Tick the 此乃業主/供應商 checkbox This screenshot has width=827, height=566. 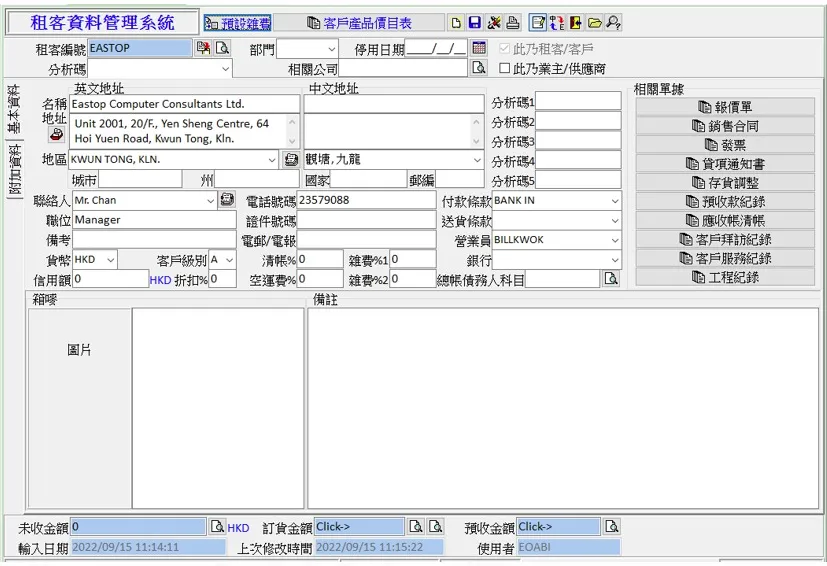[504, 69]
